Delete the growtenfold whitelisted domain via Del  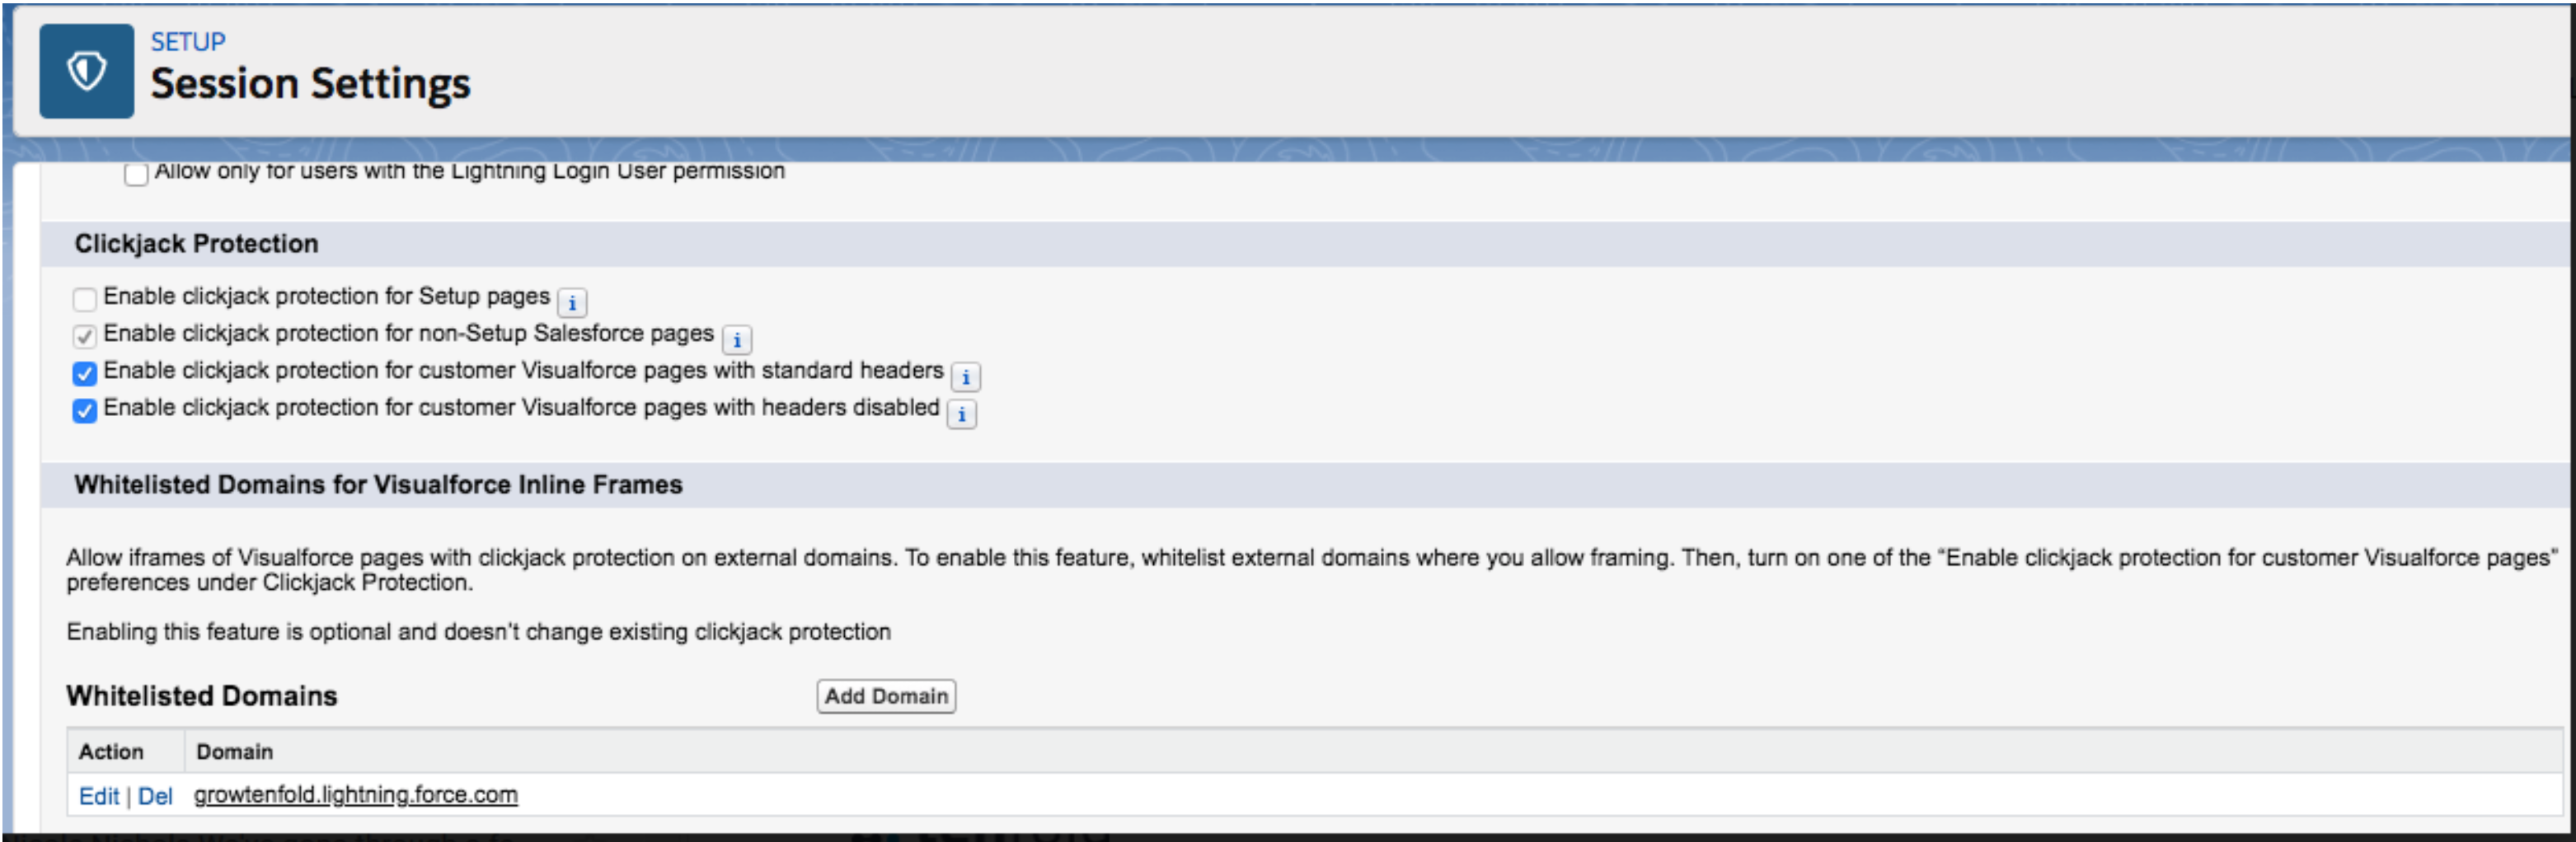(x=155, y=796)
